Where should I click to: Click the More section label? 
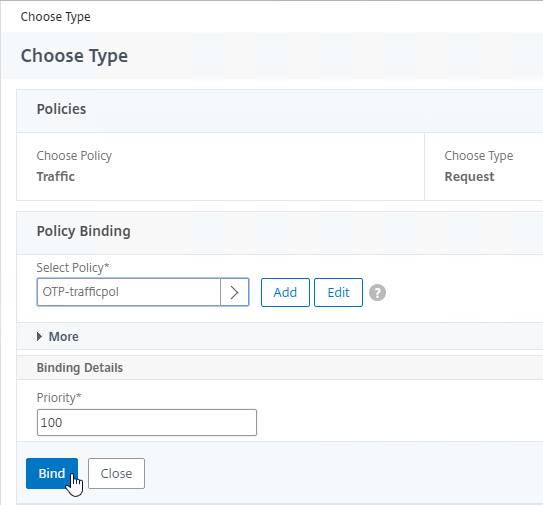(63, 337)
